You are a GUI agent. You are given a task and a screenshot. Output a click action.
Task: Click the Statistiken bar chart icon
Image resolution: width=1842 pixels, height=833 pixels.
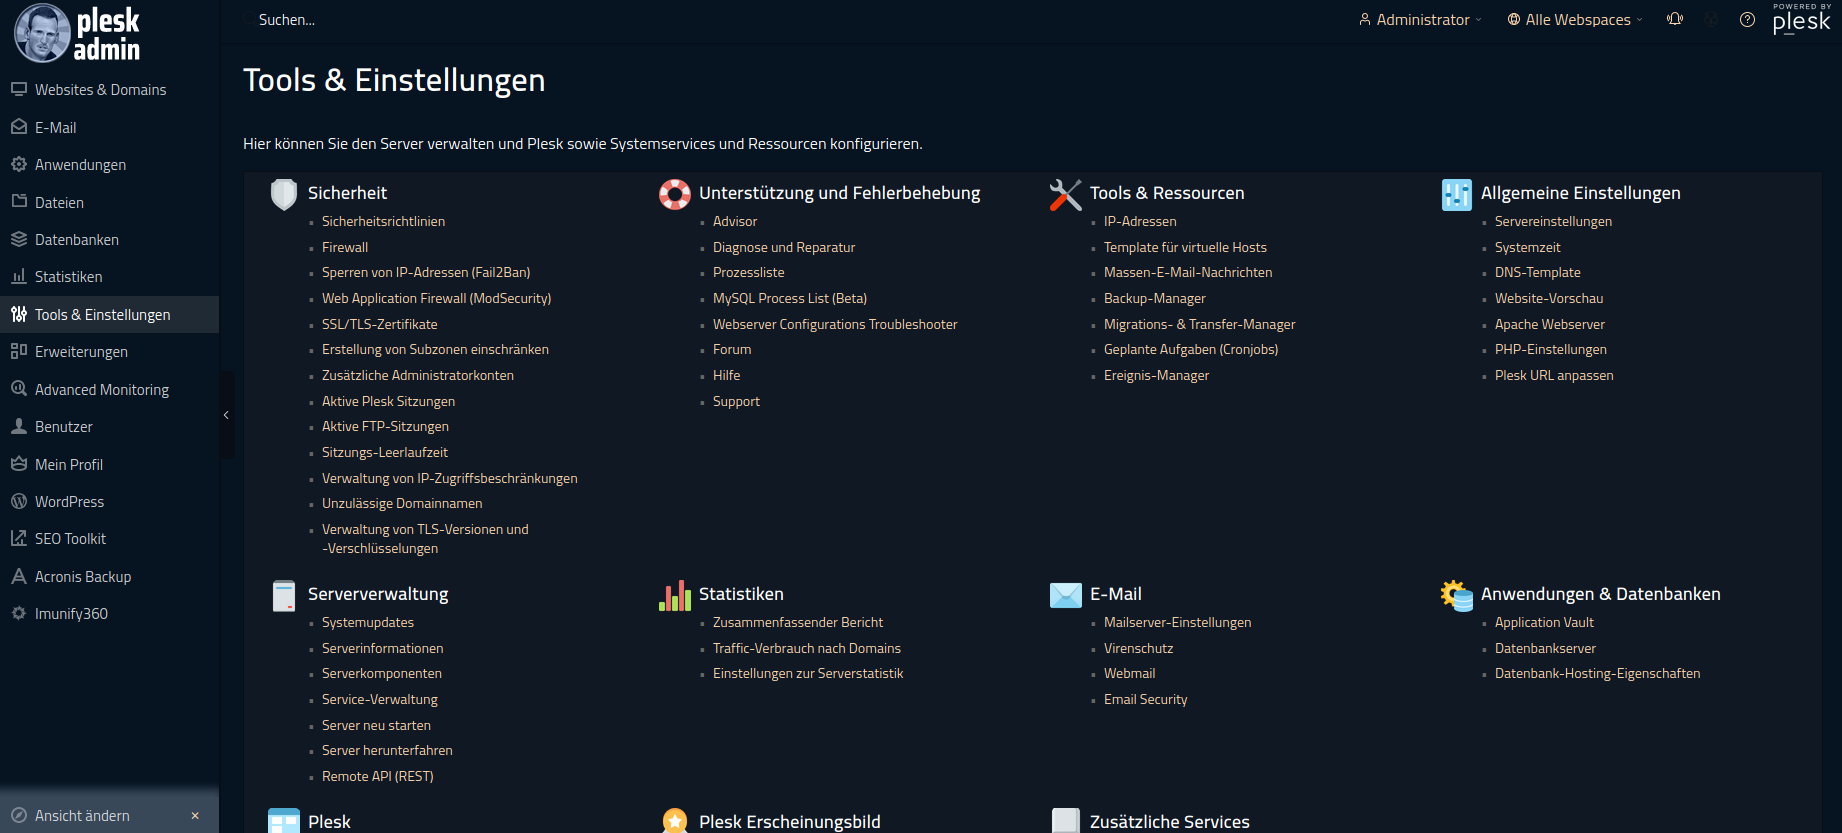[x=675, y=595]
